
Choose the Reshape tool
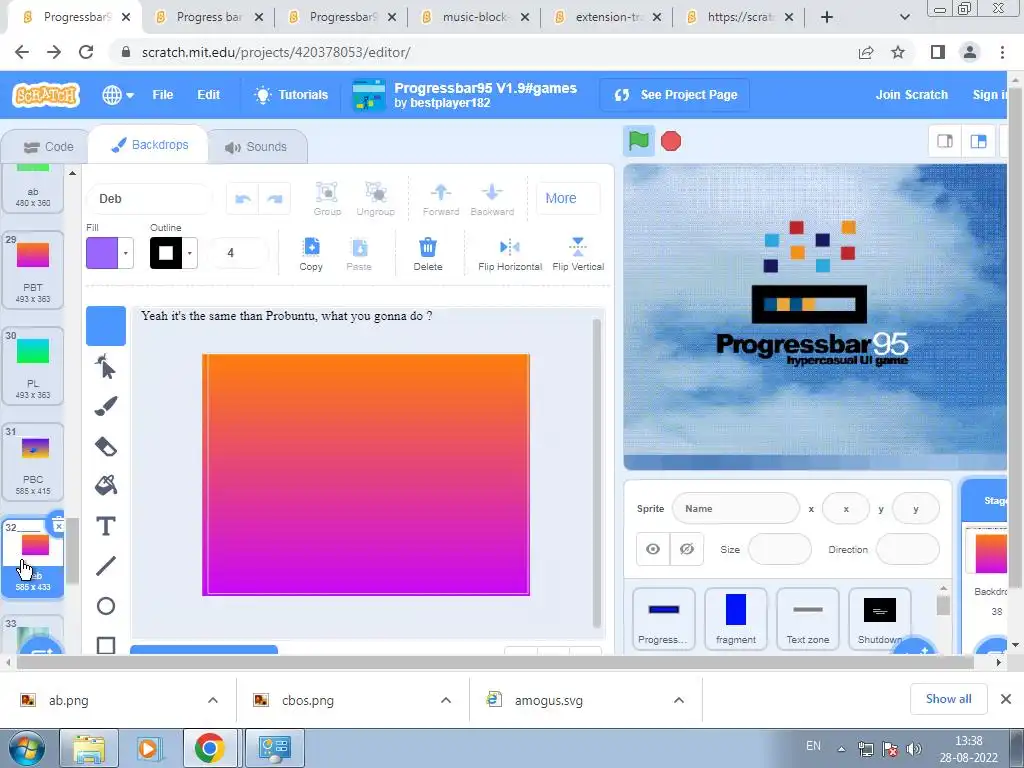(x=106, y=366)
